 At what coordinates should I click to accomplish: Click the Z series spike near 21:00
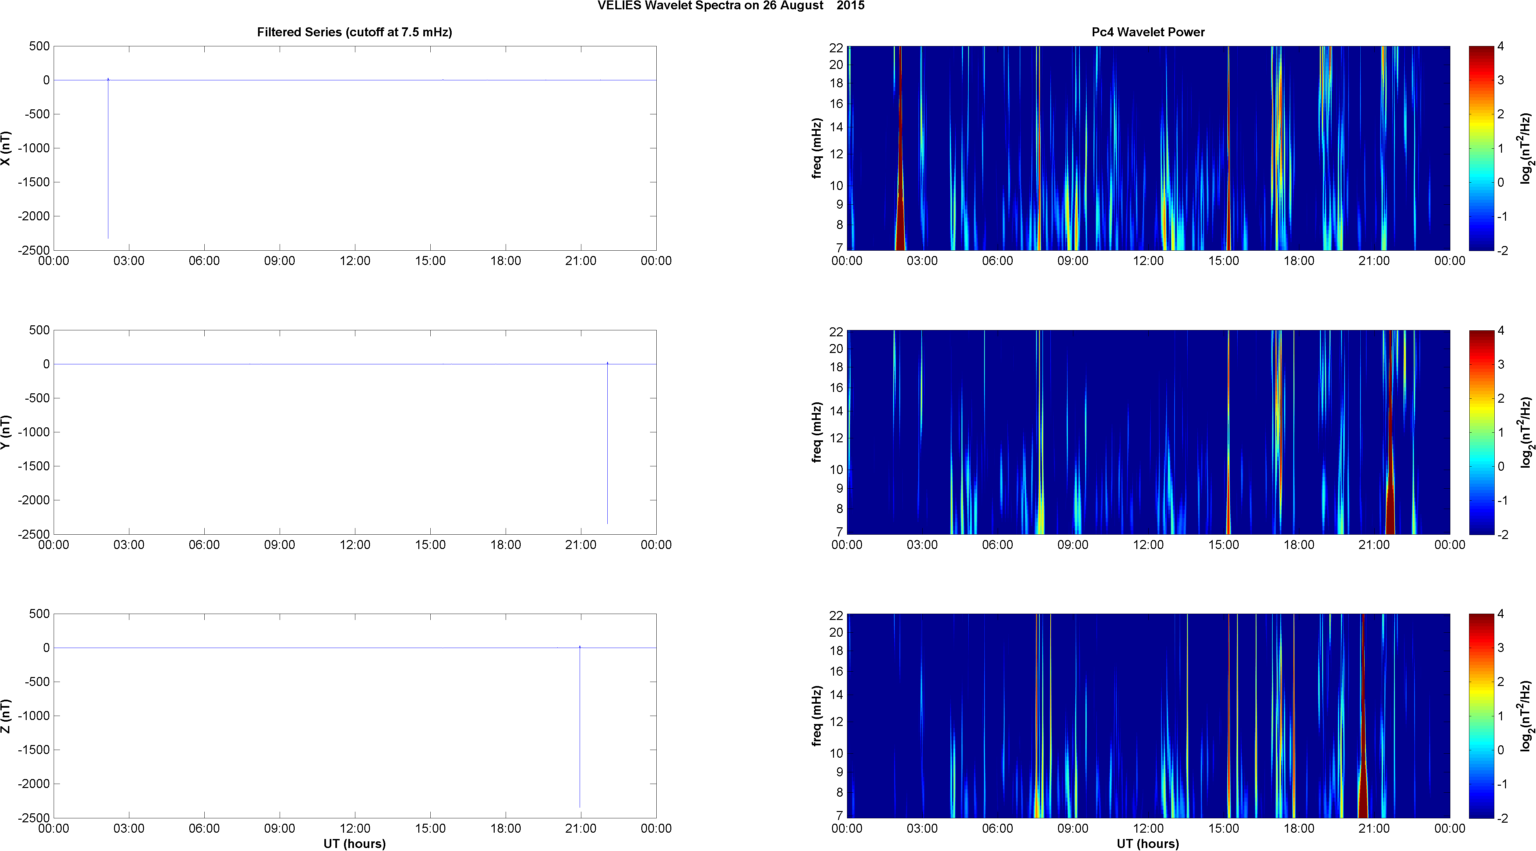[580, 728]
